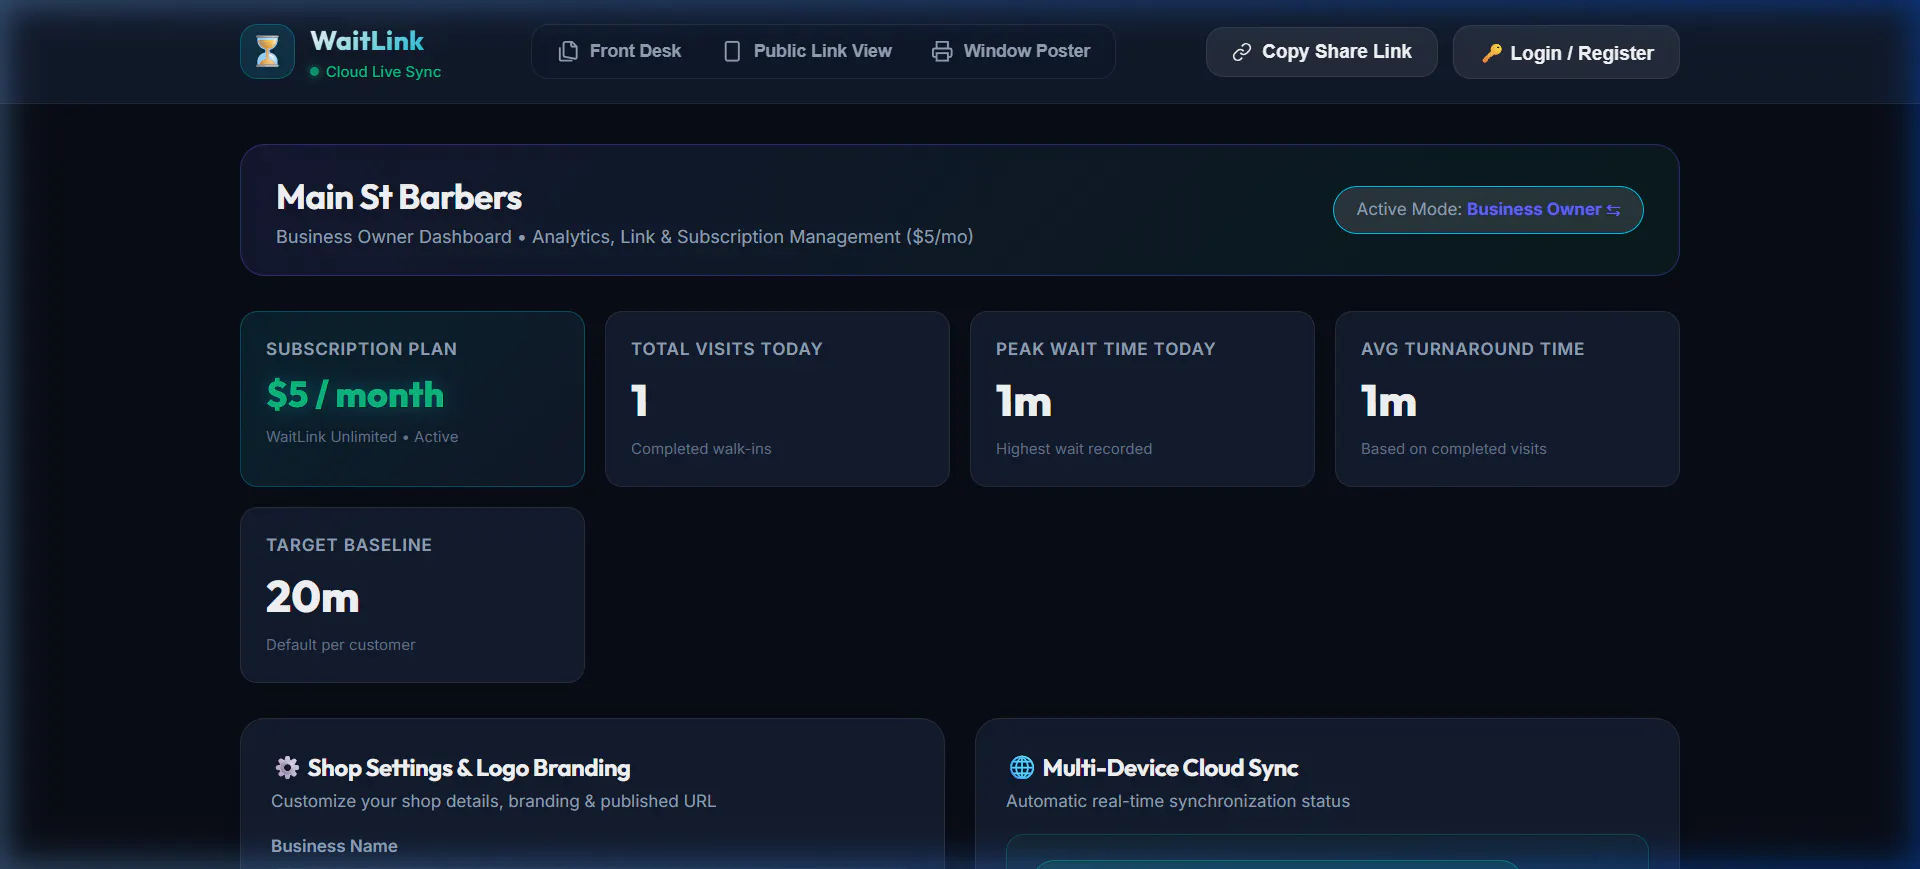The height and width of the screenshot is (869, 1920).
Task: Click the Automatic real-time synchronization status text
Action: 1178,801
